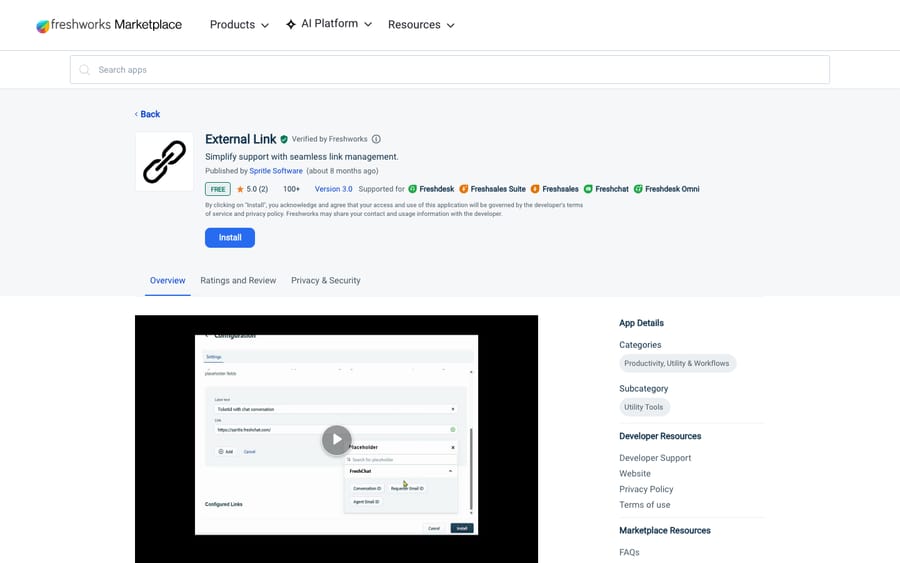Screen dimensions: 900x563
Task: Open the Resources dropdown
Action: 421,25
